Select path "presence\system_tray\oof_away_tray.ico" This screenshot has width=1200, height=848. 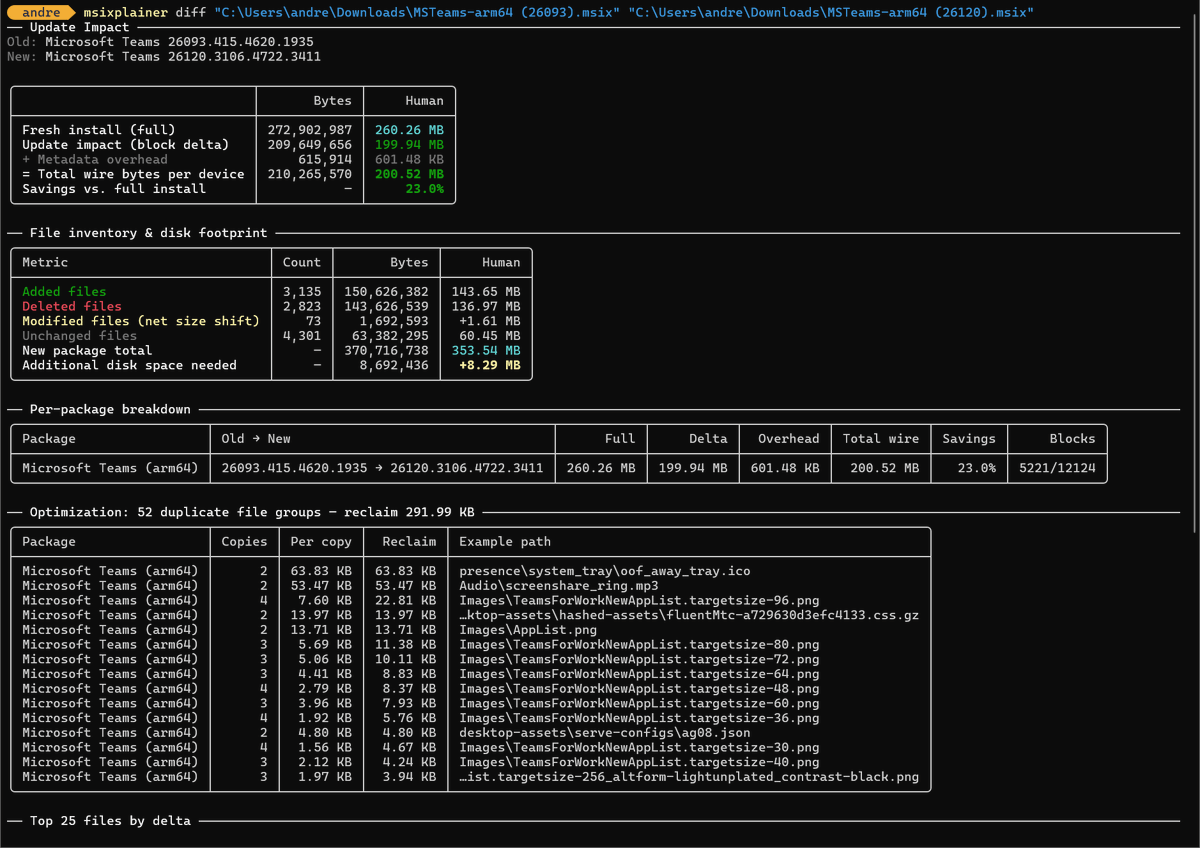(x=605, y=571)
